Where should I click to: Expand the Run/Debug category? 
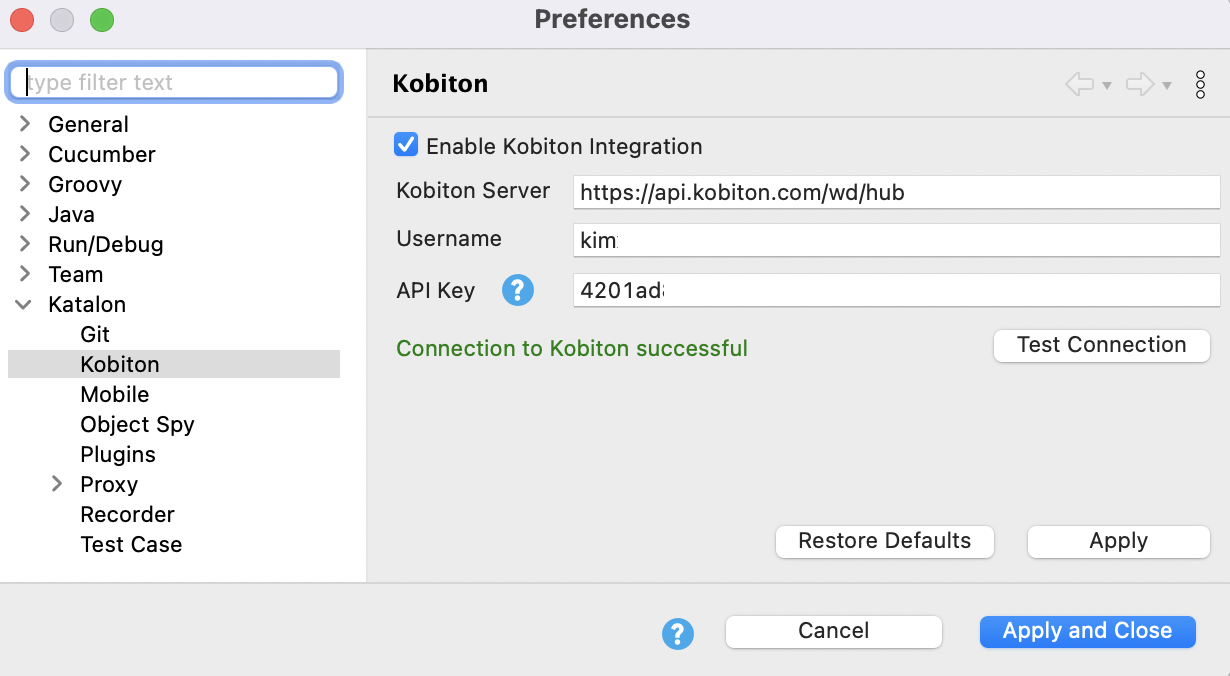click(x=25, y=244)
